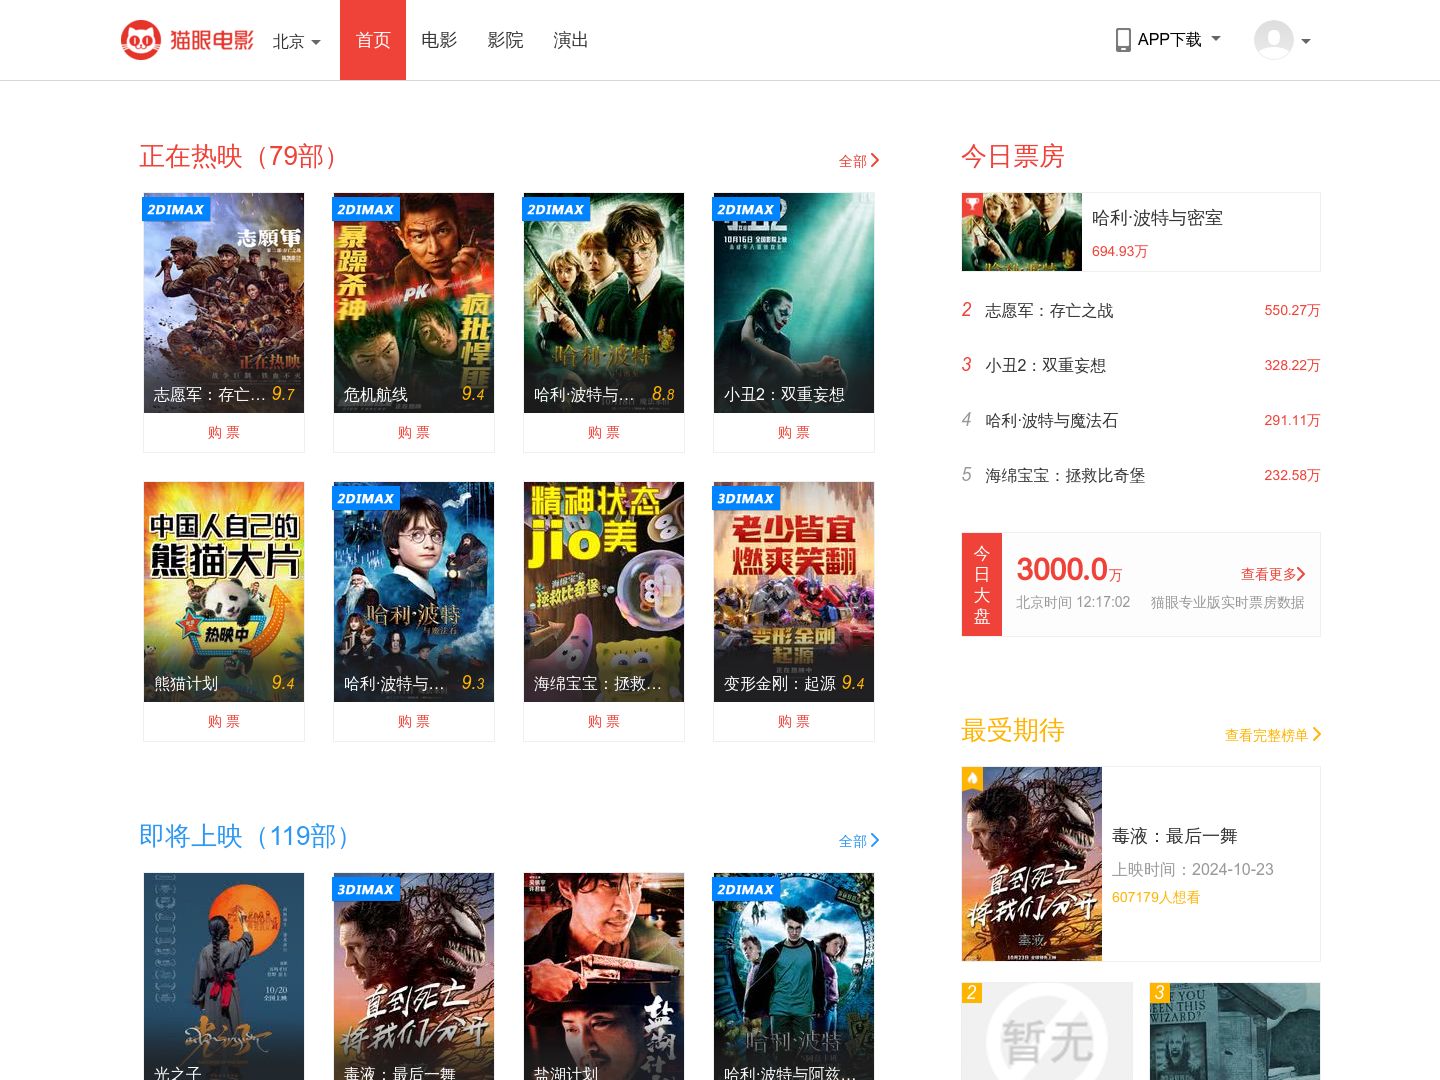Open 哈利·波特 poster rated 9.3

(x=414, y=592)
